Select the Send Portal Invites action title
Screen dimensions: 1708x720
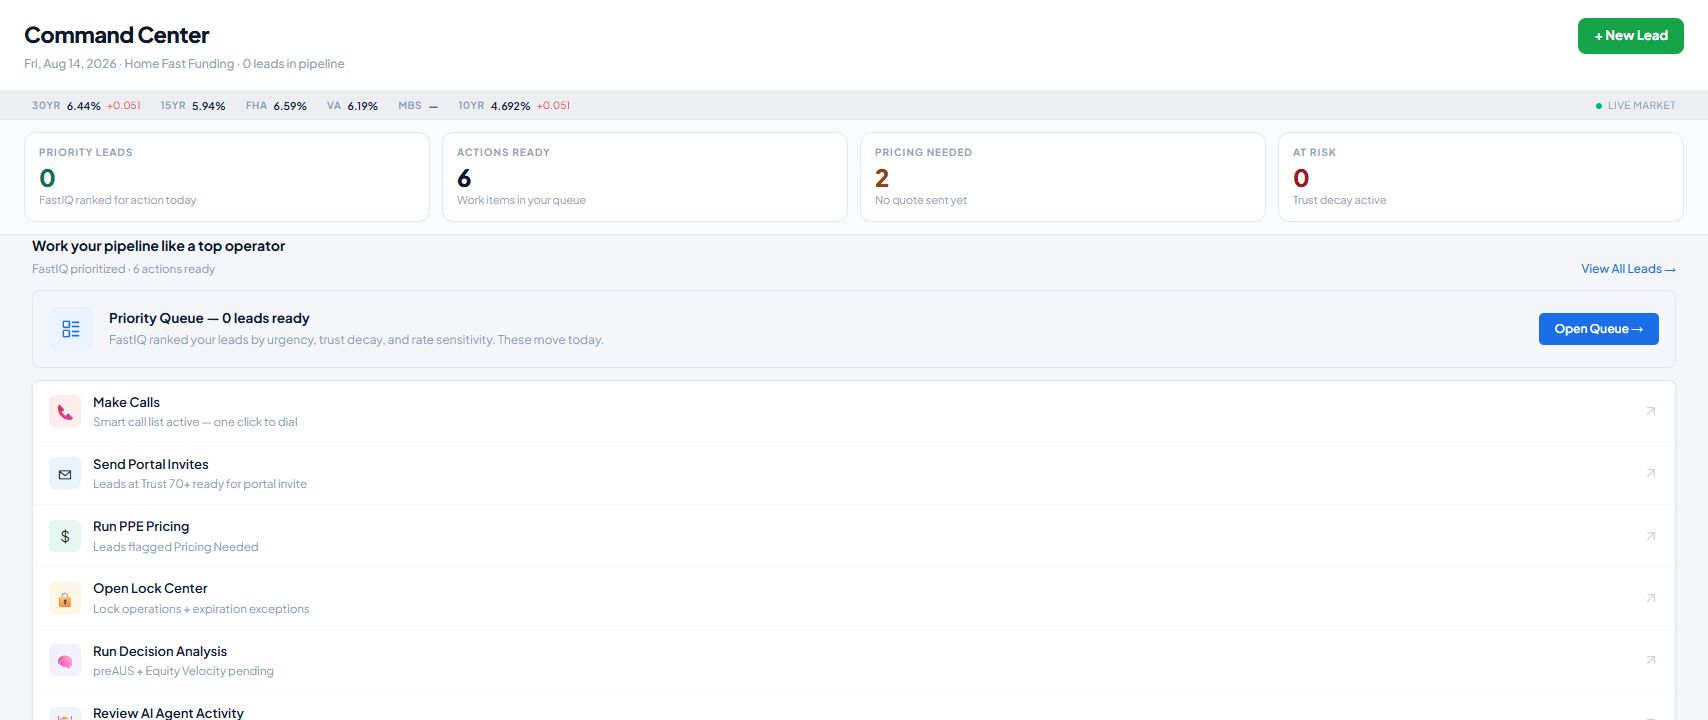coord(151,464)
